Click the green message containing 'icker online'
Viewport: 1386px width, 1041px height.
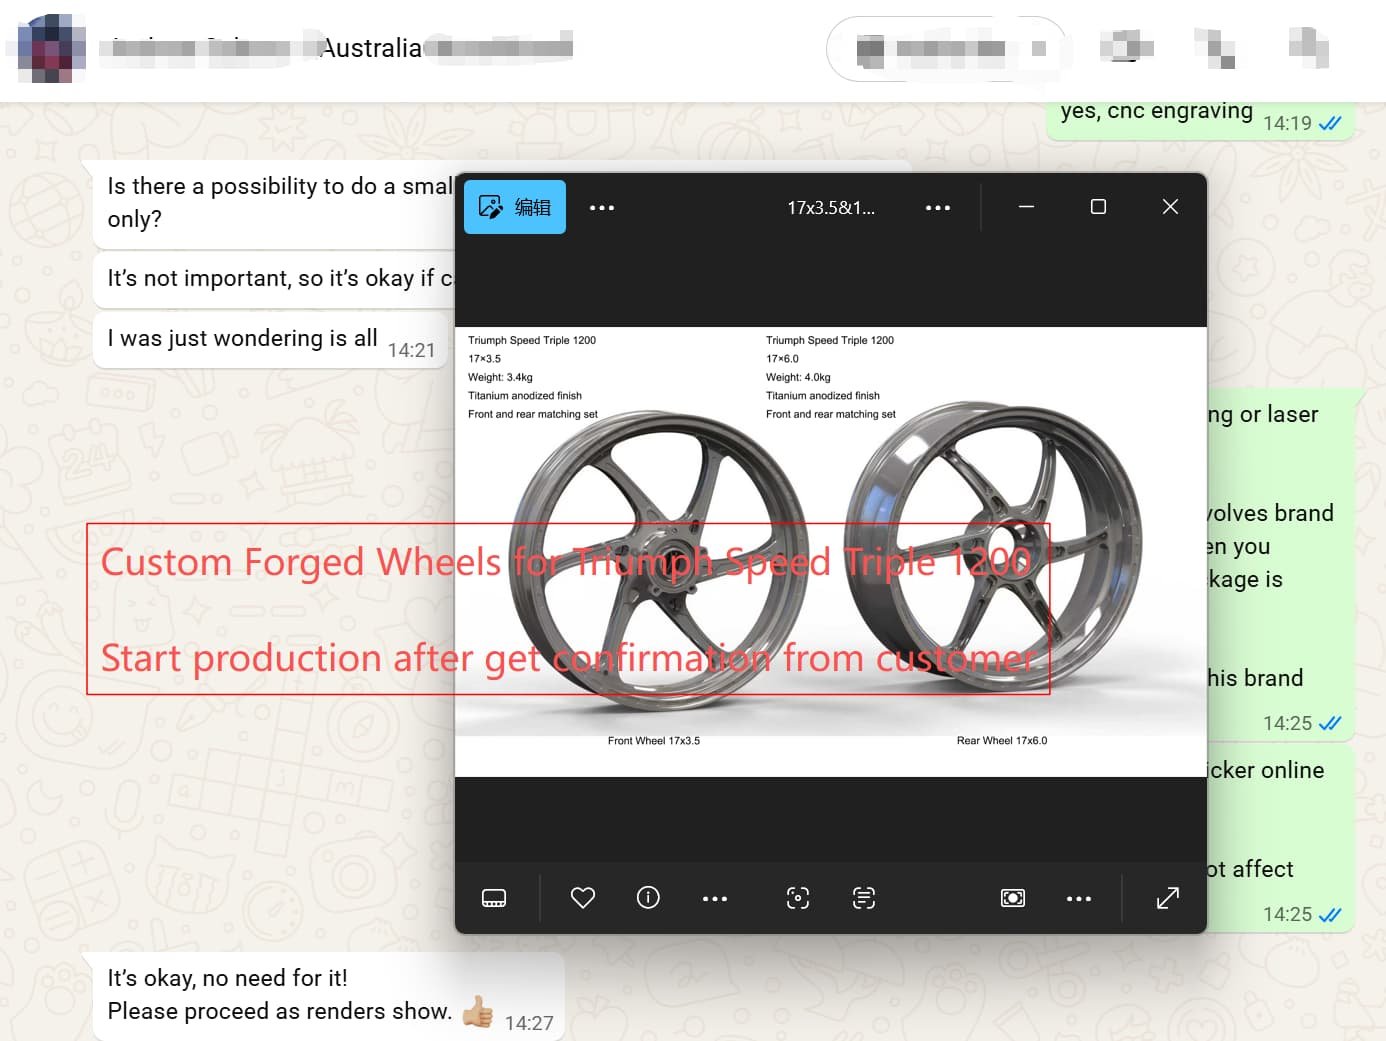coord(1279,837)
